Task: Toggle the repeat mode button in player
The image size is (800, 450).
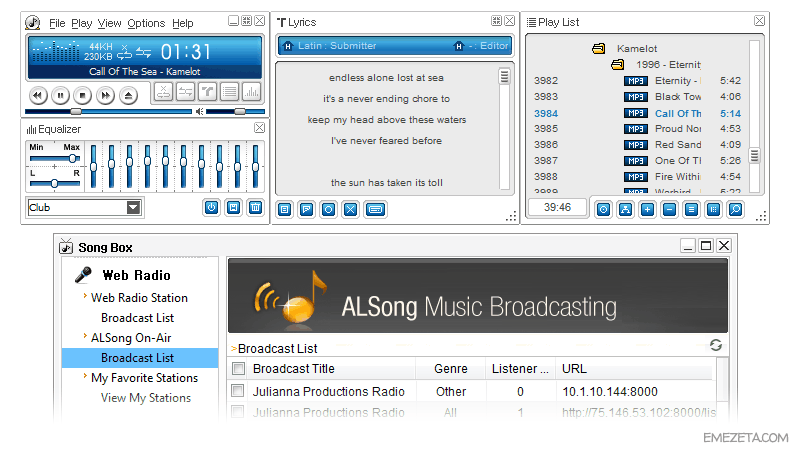Action: (x=163, y=92)
